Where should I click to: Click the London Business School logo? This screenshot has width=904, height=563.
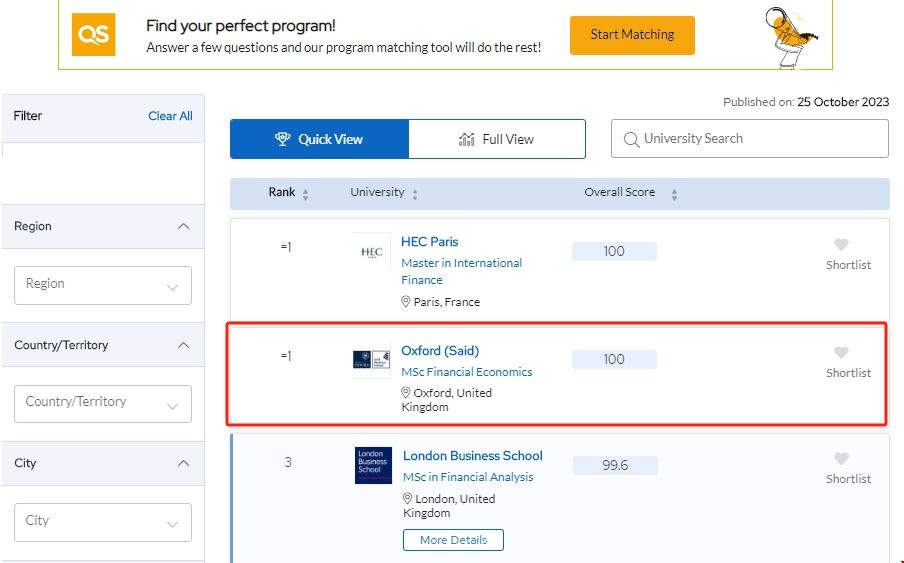click(373, 466)
